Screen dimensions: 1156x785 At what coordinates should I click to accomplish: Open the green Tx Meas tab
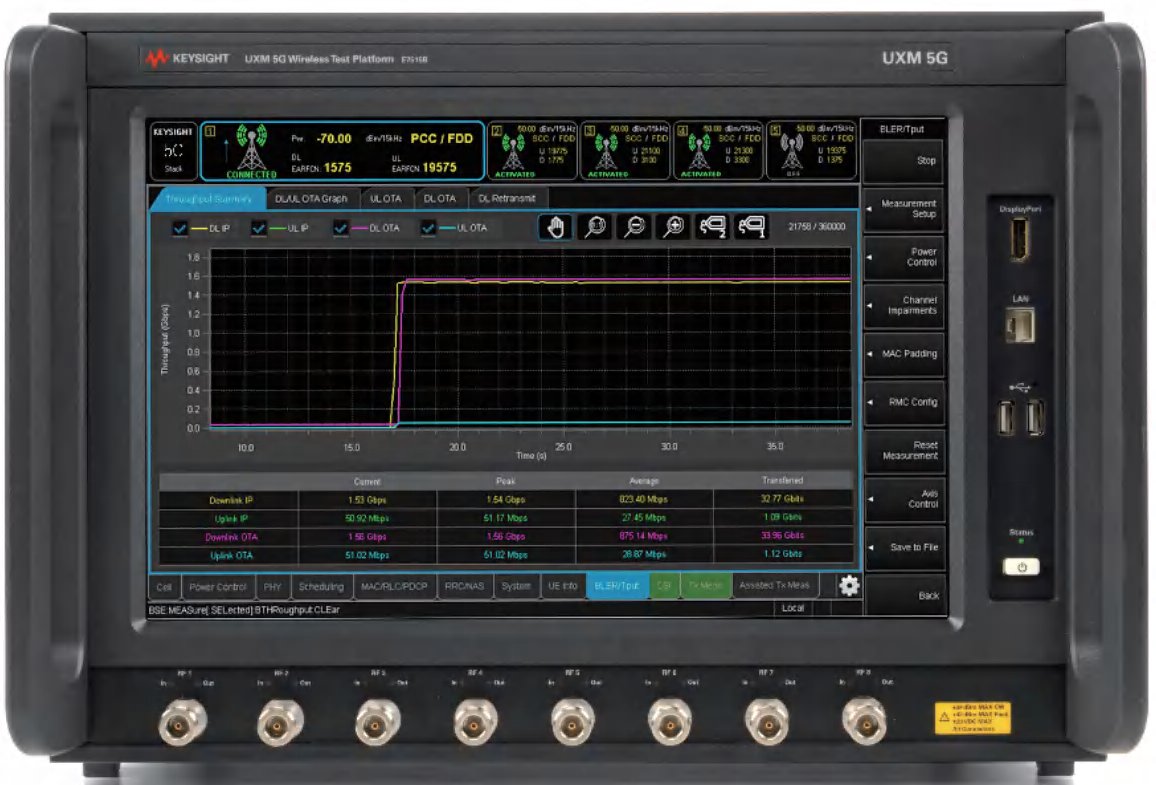click(706, 587)
